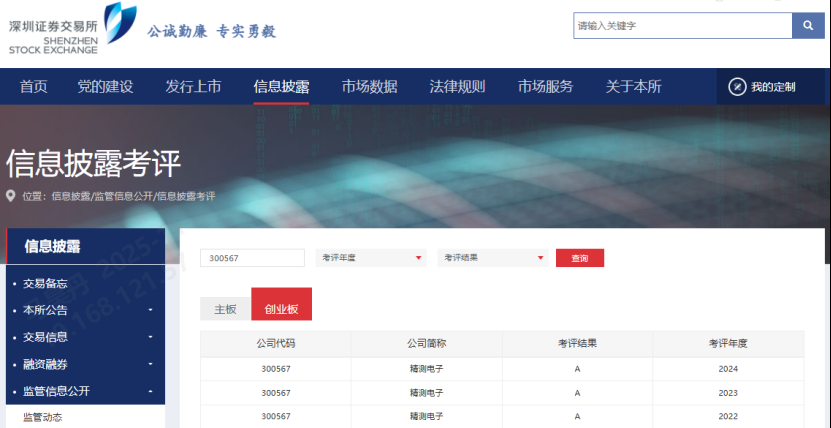This screenshot has height=428, width=831.
Task: Click the location pin icon by 位置
Action: point(11,196)
